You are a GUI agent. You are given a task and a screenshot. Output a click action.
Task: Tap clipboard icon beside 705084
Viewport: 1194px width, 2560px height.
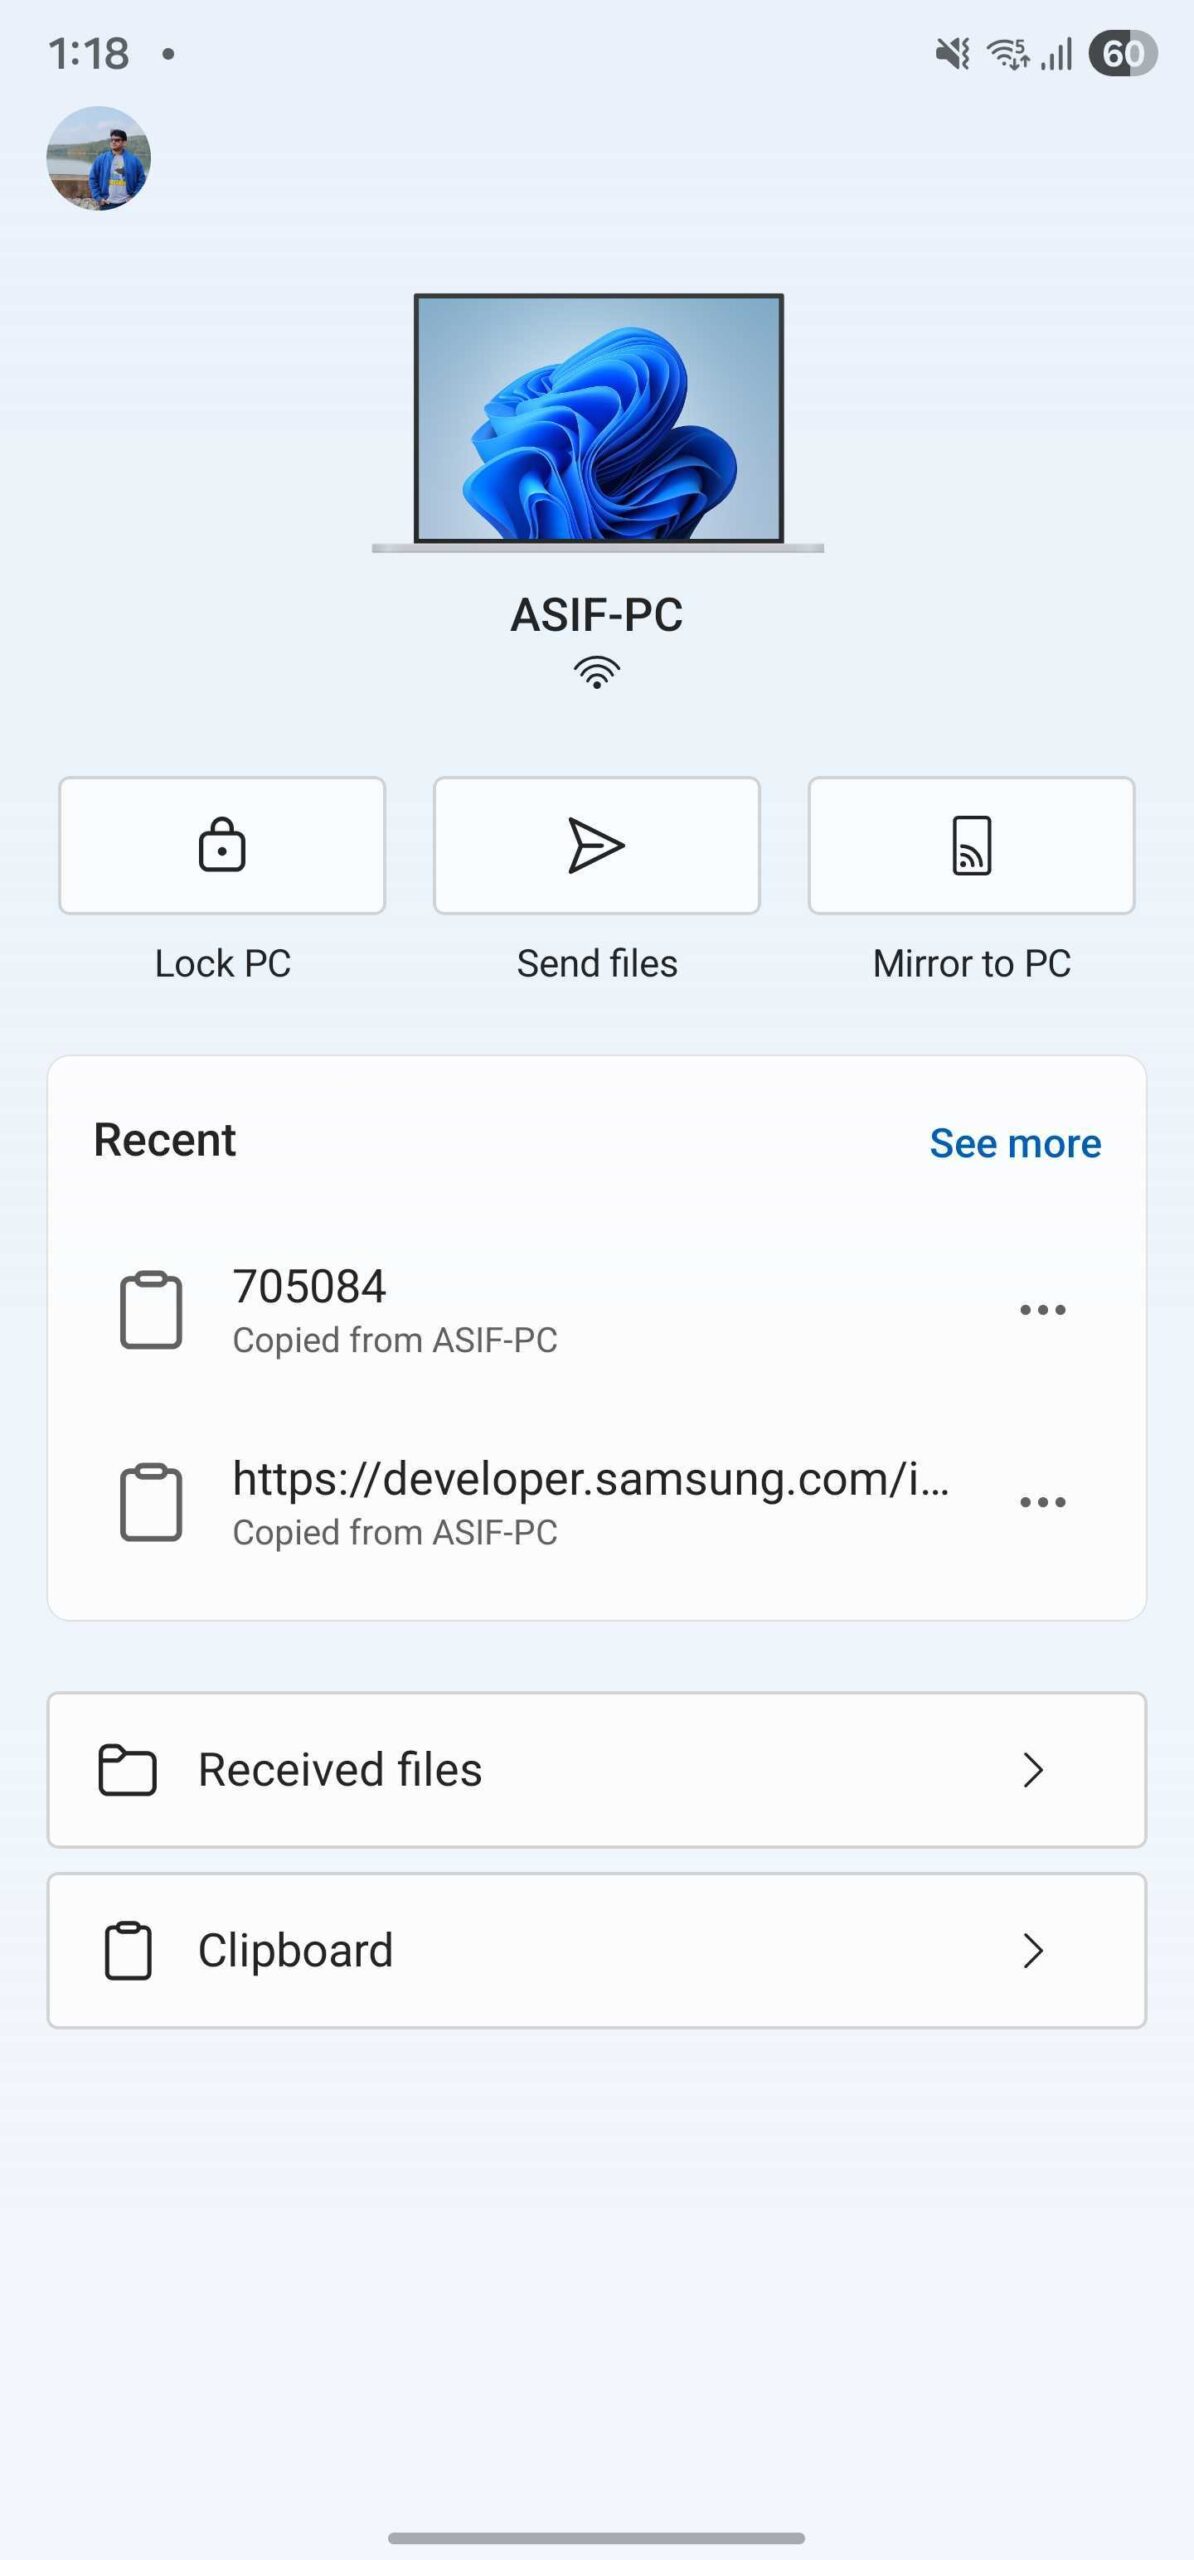coord(151,1310)
